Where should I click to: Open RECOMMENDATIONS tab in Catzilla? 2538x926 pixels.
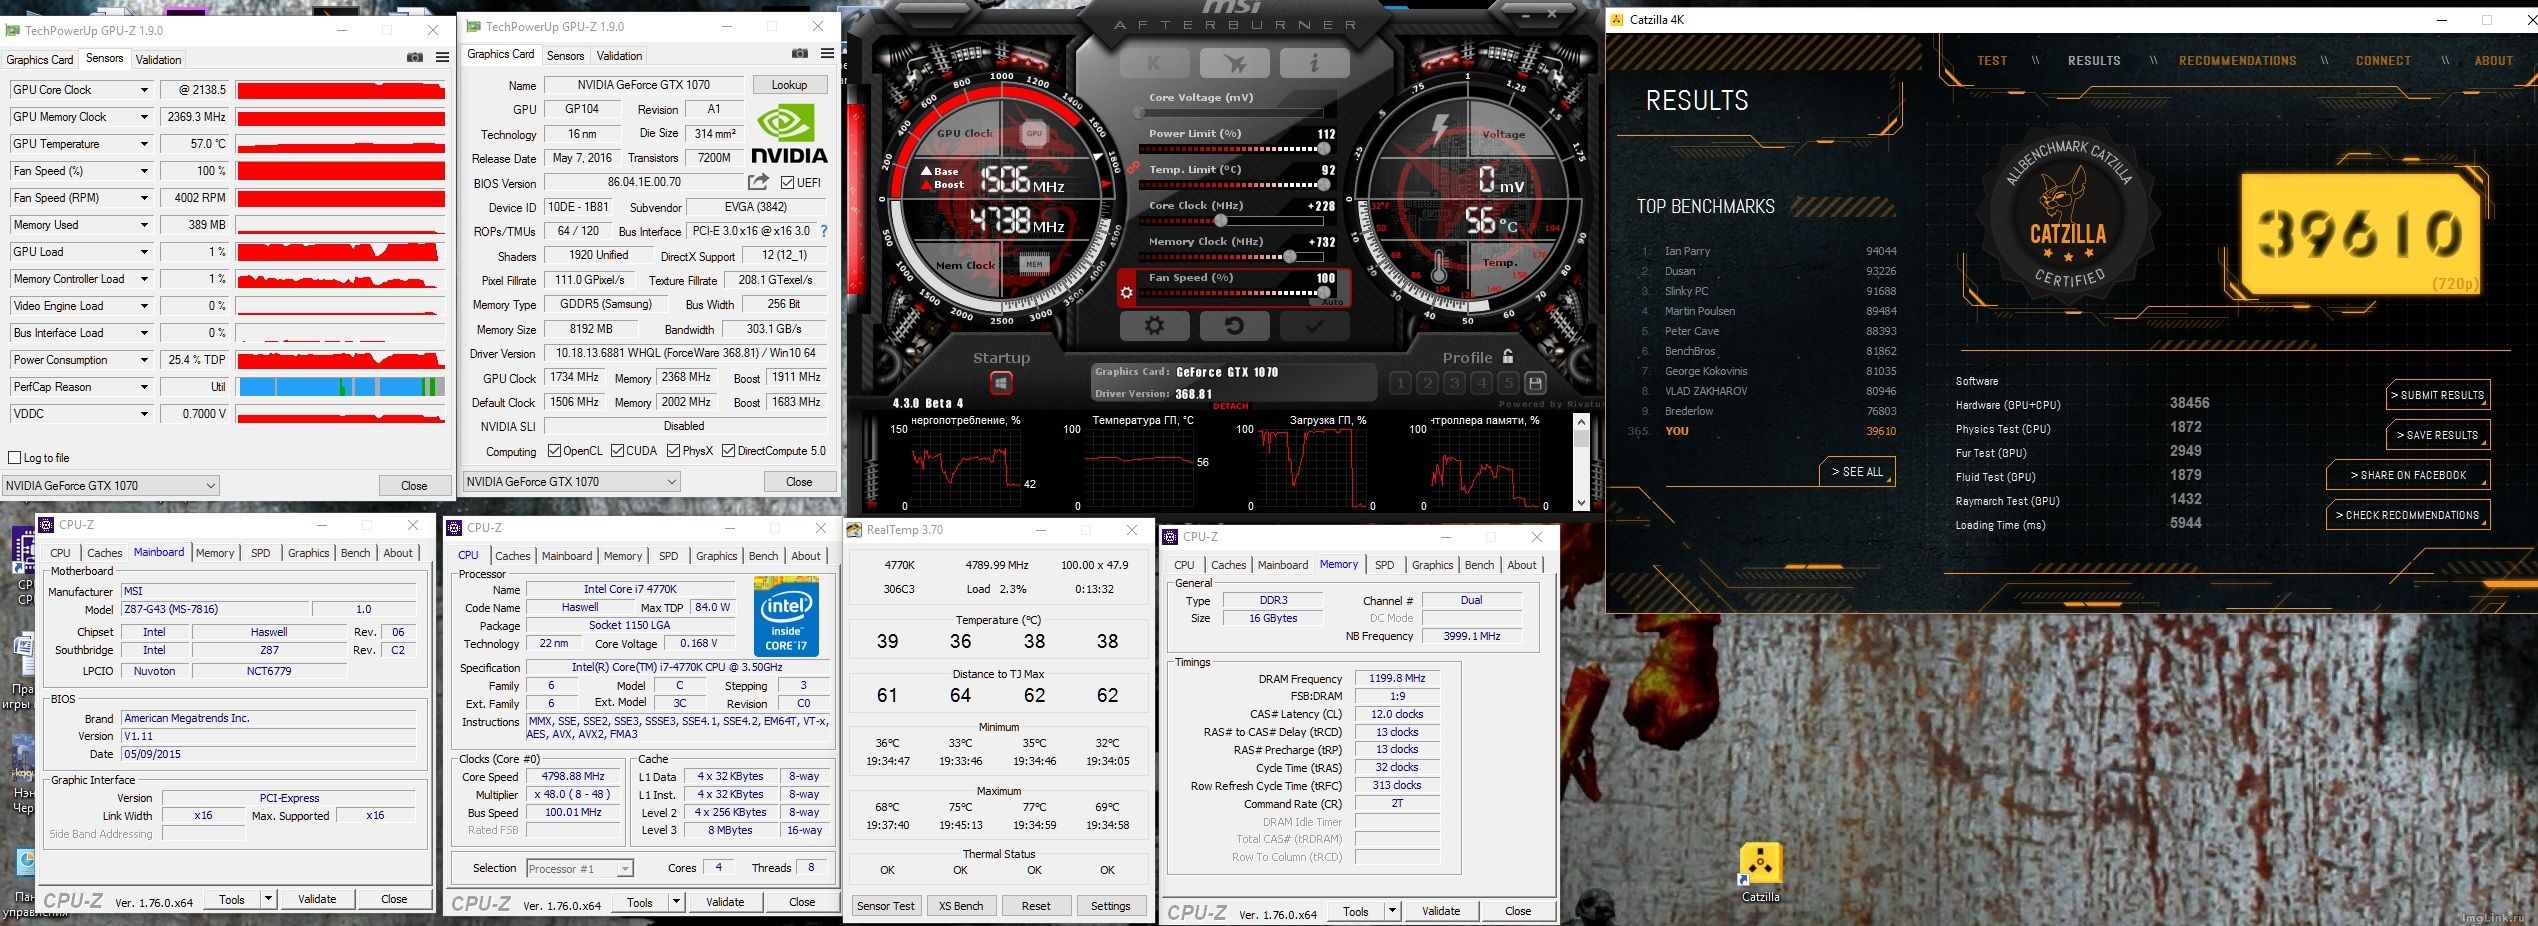[2237, 61]
